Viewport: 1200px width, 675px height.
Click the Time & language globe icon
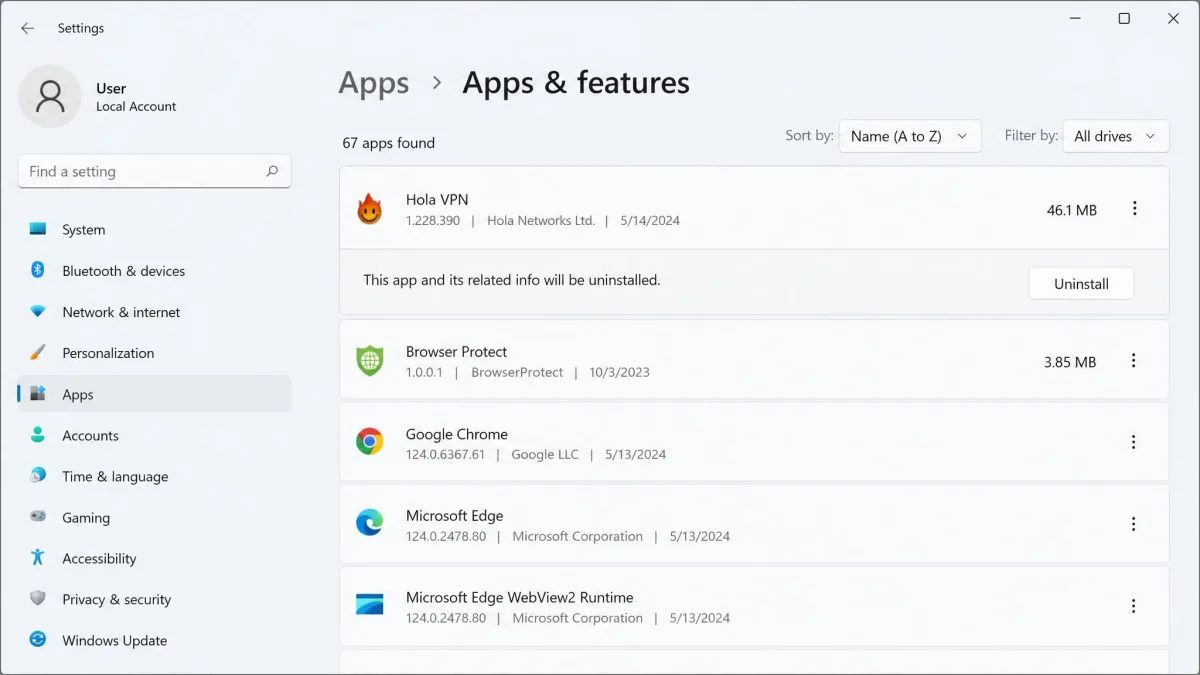click(38, 475)
